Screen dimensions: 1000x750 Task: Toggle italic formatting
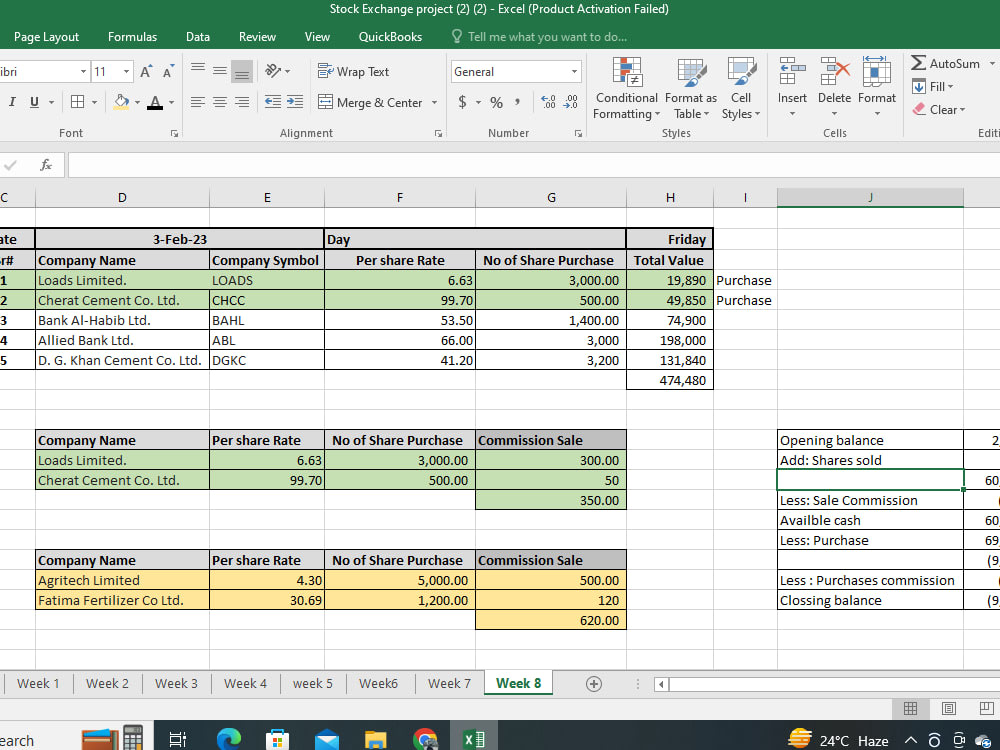click(12, 102)
